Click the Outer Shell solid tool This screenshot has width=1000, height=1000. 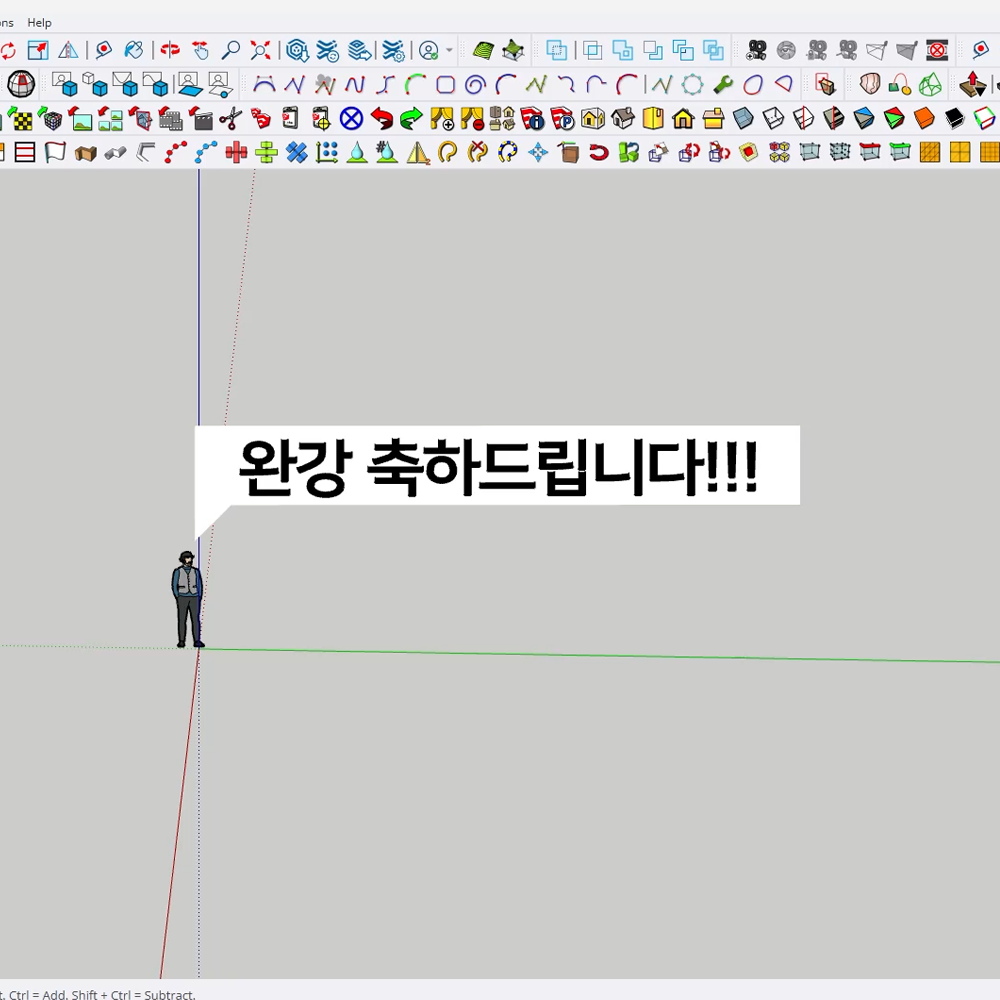coord(557,50)
